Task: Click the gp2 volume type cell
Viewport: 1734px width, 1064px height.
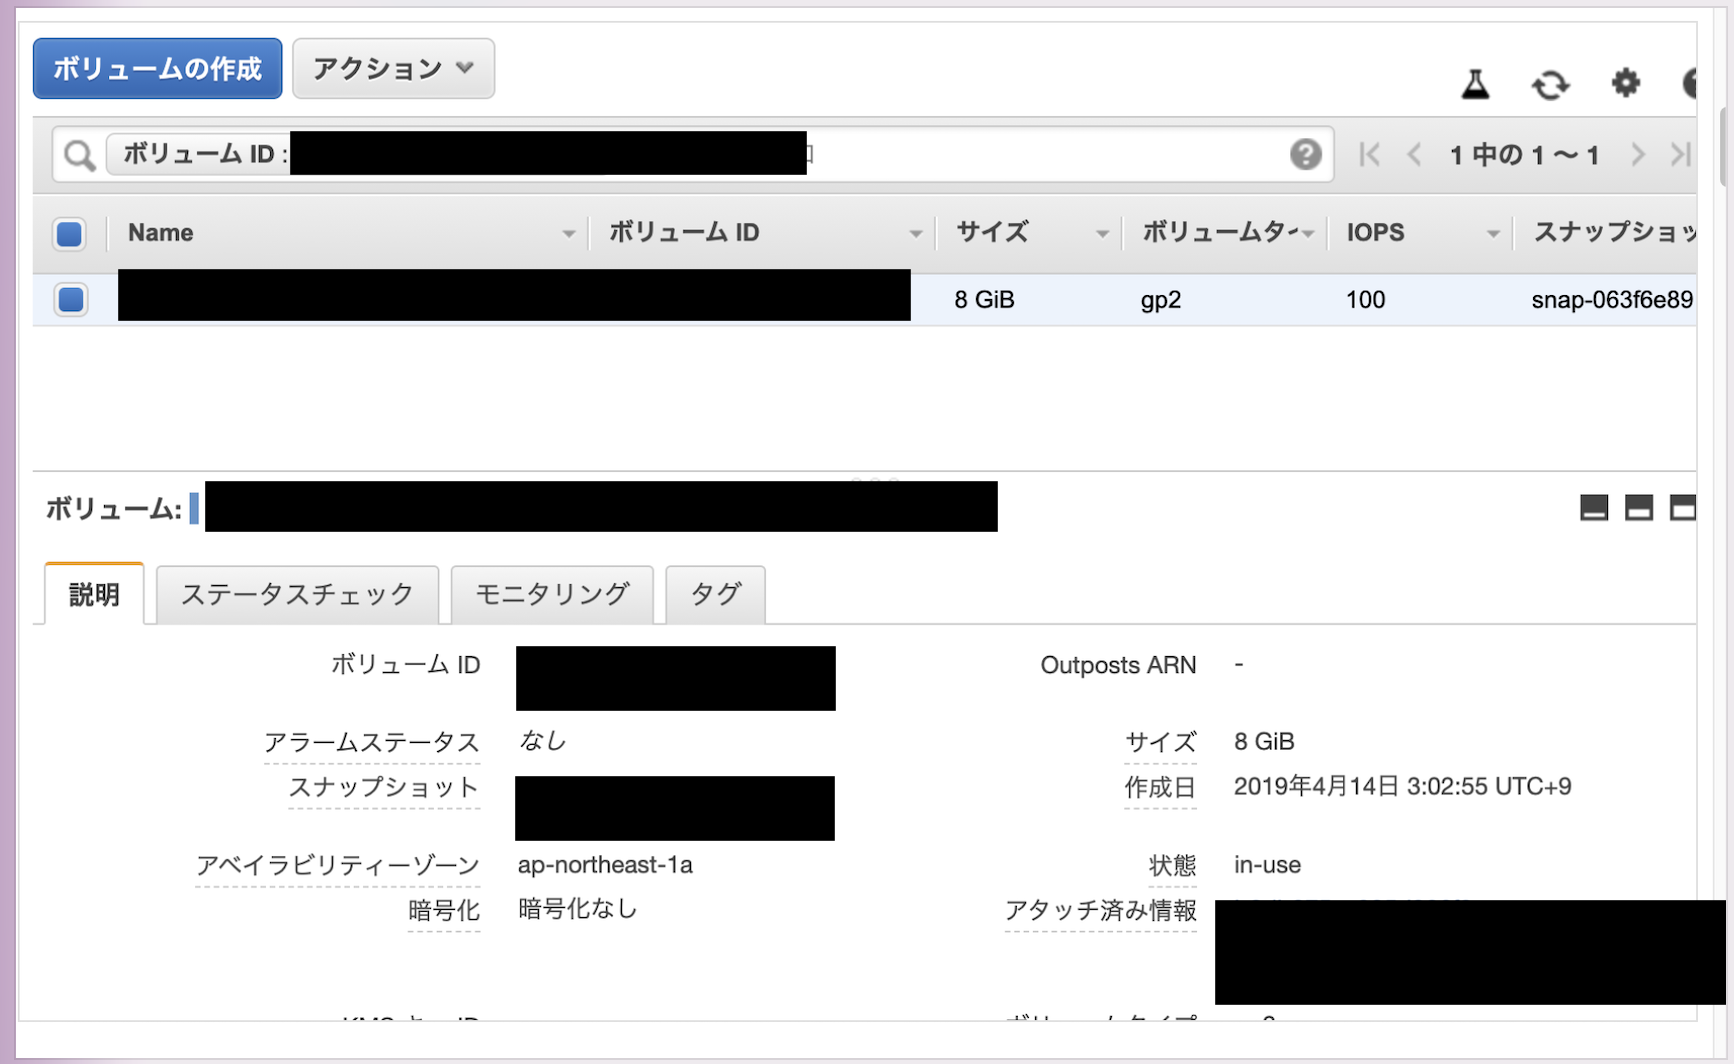Action: [x=1160, y=300]
